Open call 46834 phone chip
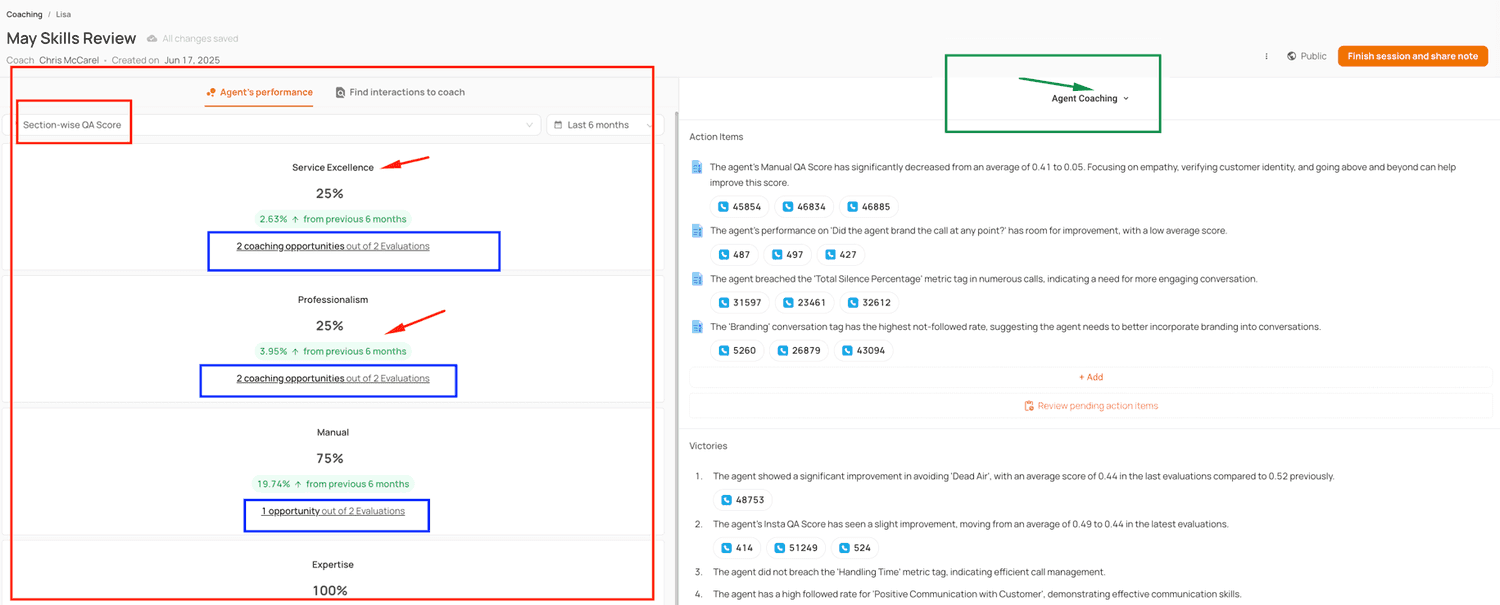 tap(804, 207)
